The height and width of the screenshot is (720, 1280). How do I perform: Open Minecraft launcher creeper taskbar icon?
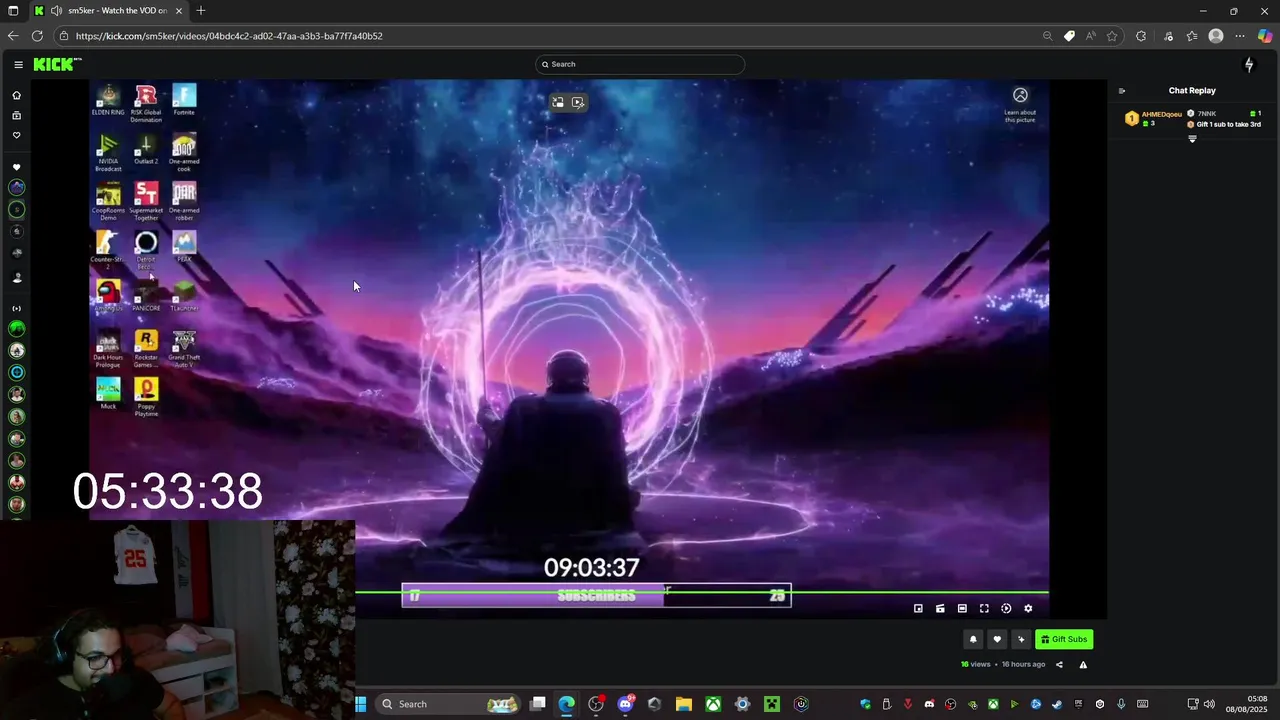[x=772, y=704]
